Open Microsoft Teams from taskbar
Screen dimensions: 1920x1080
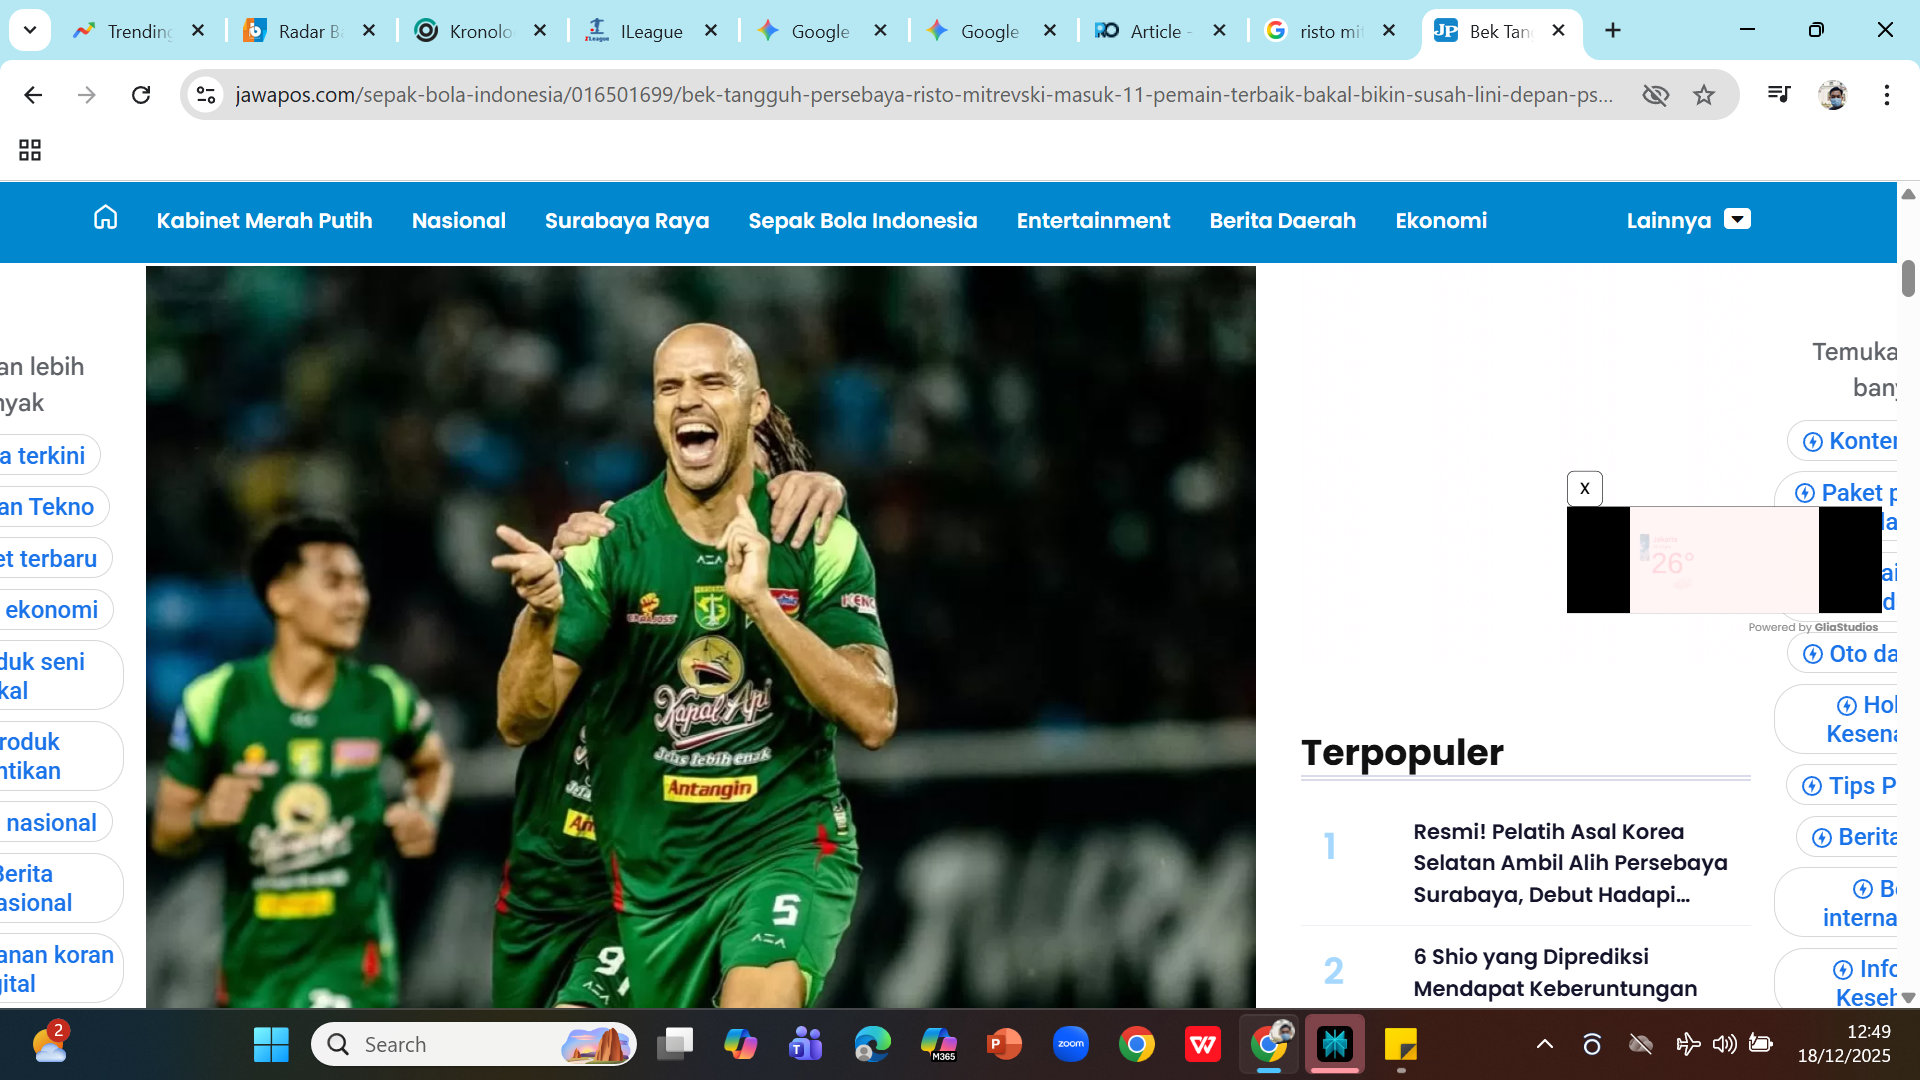point(806,1045)
